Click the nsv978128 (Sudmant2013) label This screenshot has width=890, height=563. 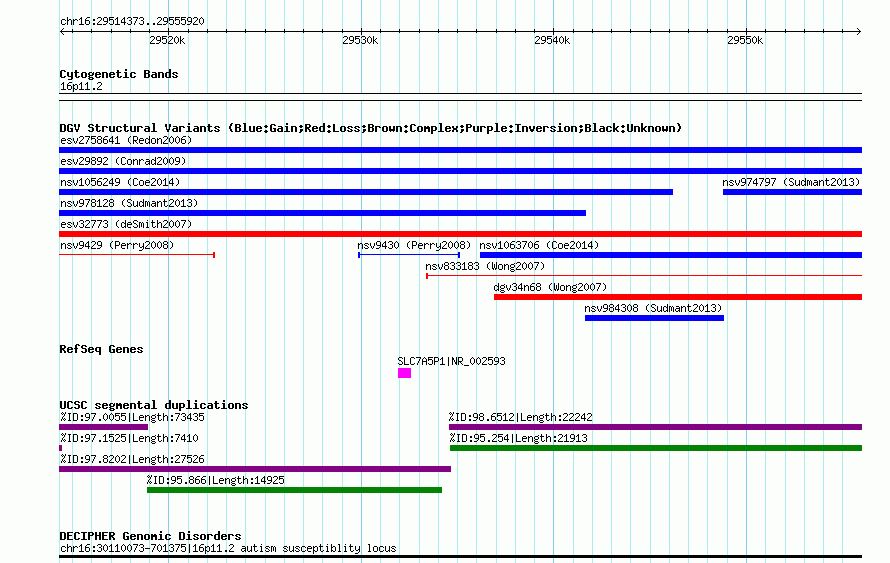[129, 203]
